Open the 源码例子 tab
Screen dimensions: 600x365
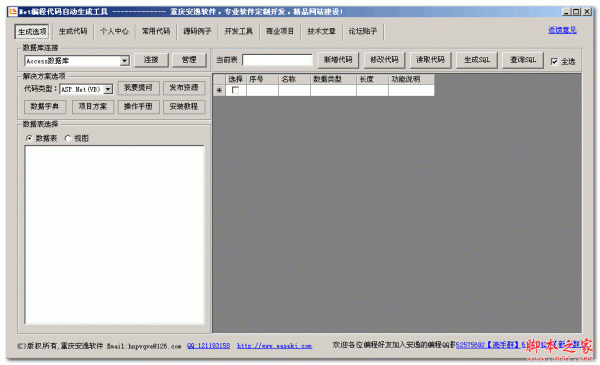point(197,31)
